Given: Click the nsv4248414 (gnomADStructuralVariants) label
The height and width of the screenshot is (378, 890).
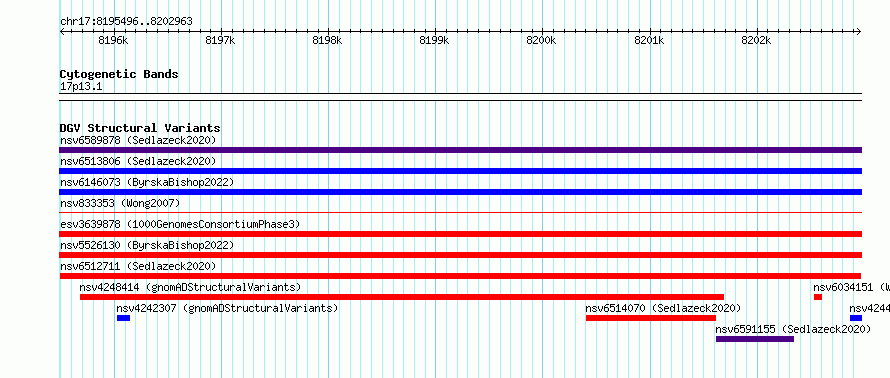Looking at the screenshot, I should (x=191, y=287).
